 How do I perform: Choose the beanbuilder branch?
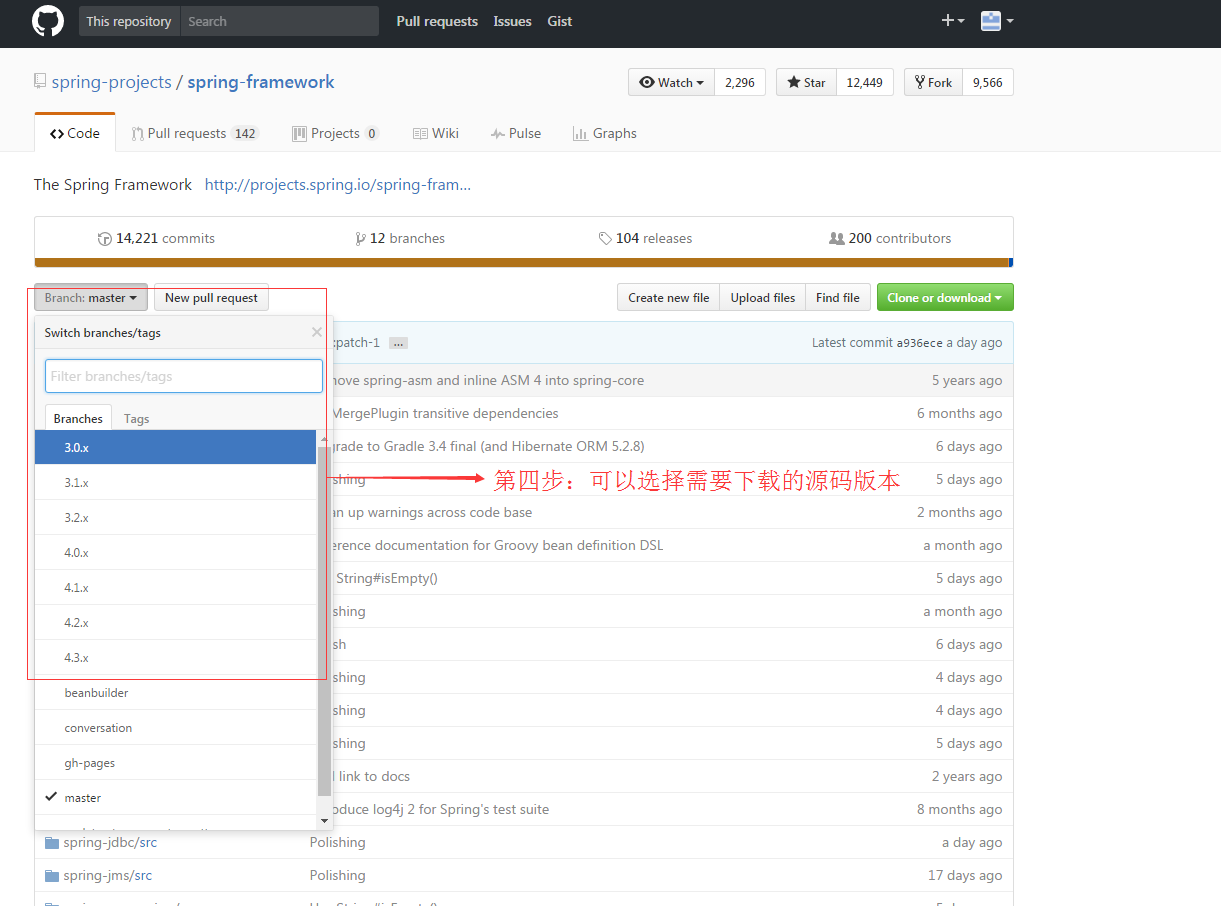point(176,692)
